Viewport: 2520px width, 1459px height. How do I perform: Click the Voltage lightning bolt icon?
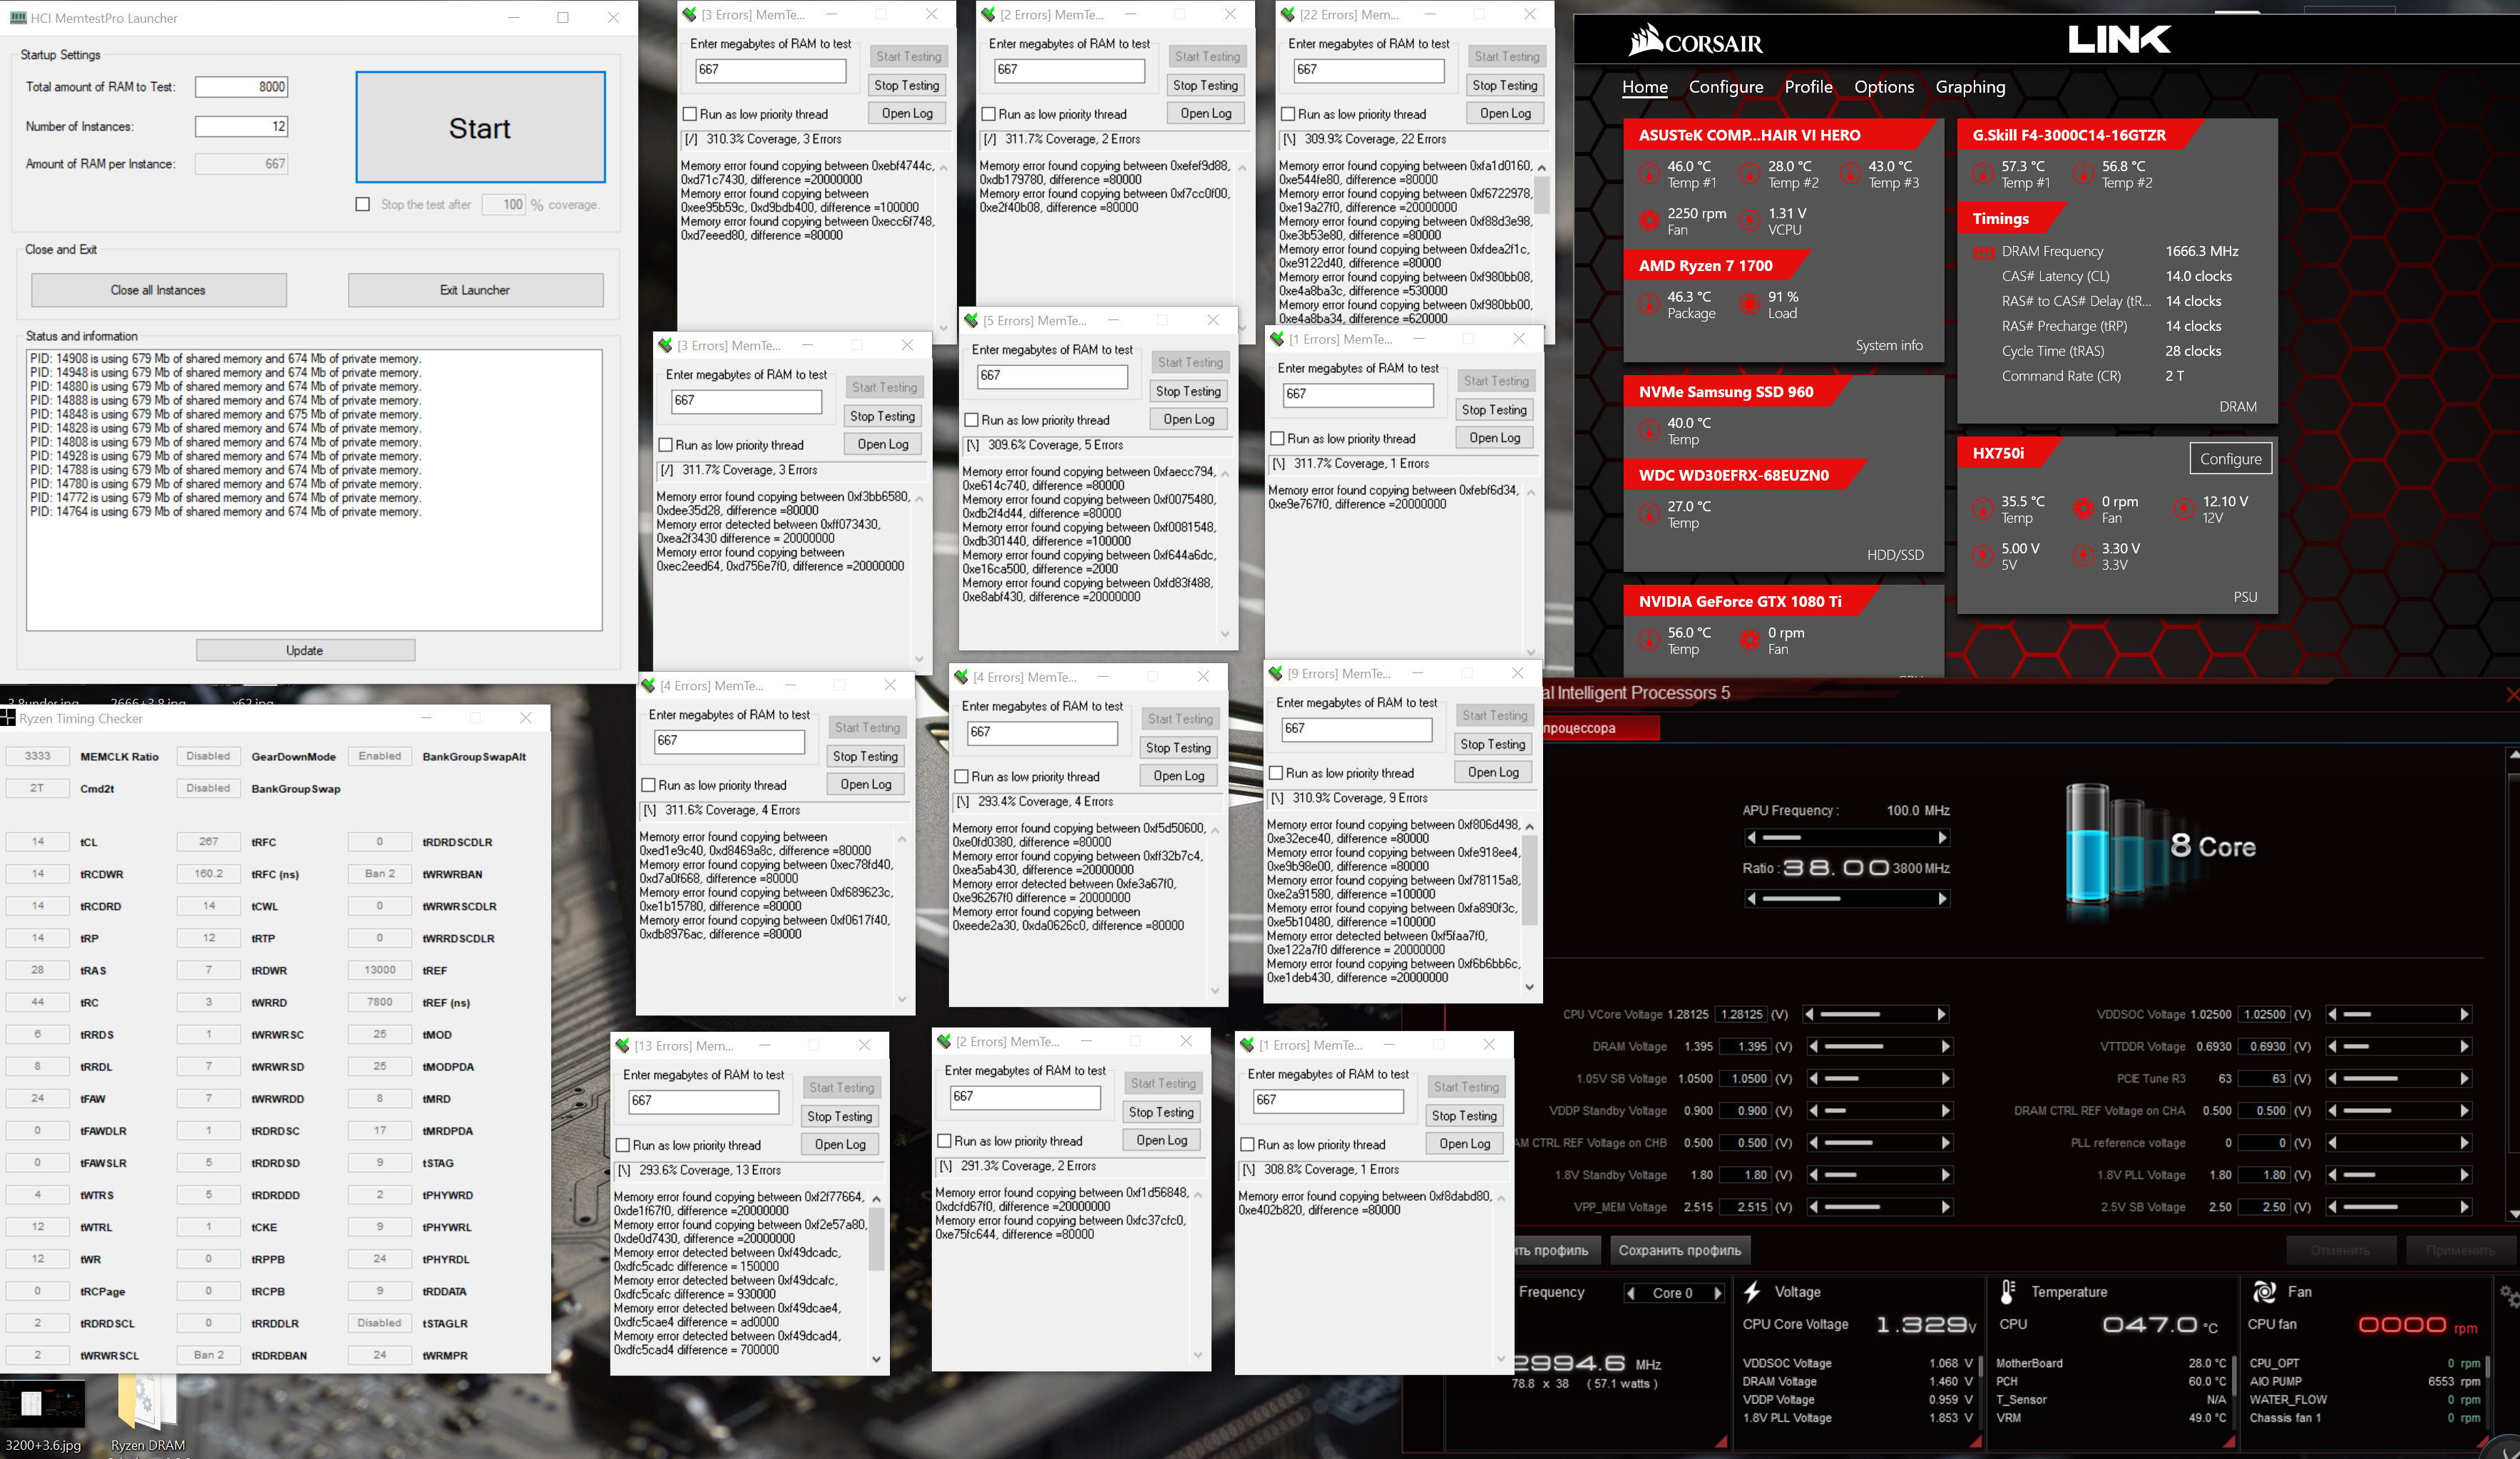click(1752, 1291)
